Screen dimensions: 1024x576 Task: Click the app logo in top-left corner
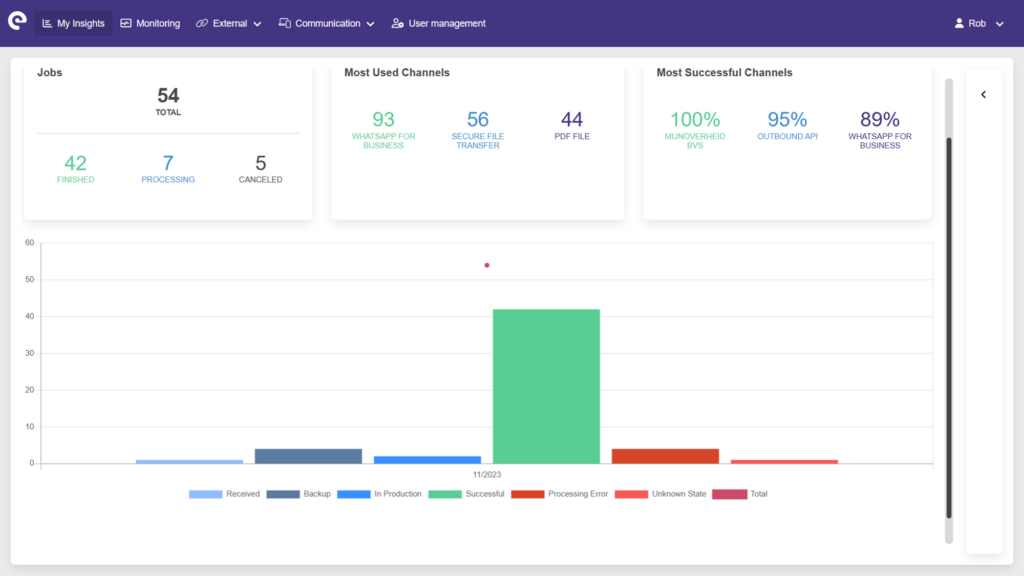click(16, 21)
